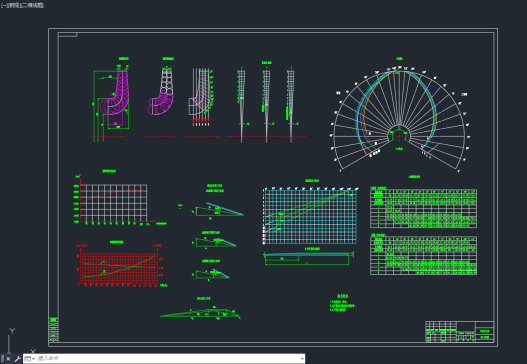The height and width of the screenshot is (364, 527).
Task: Open the view name viewport control
Action: 14,5
